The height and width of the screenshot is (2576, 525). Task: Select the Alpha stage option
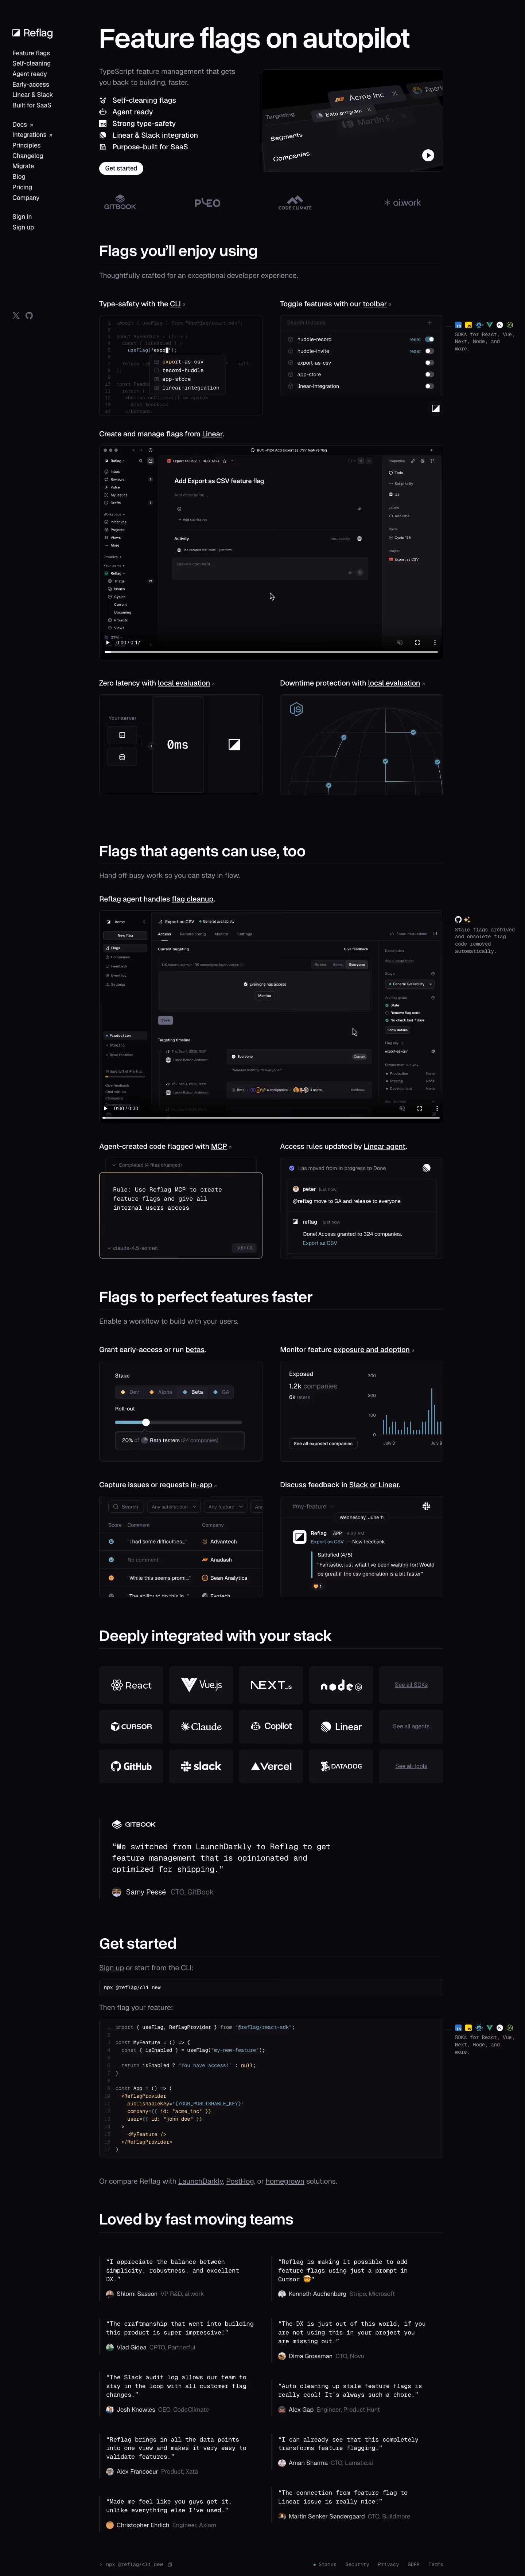click(x=161, y=1392)
